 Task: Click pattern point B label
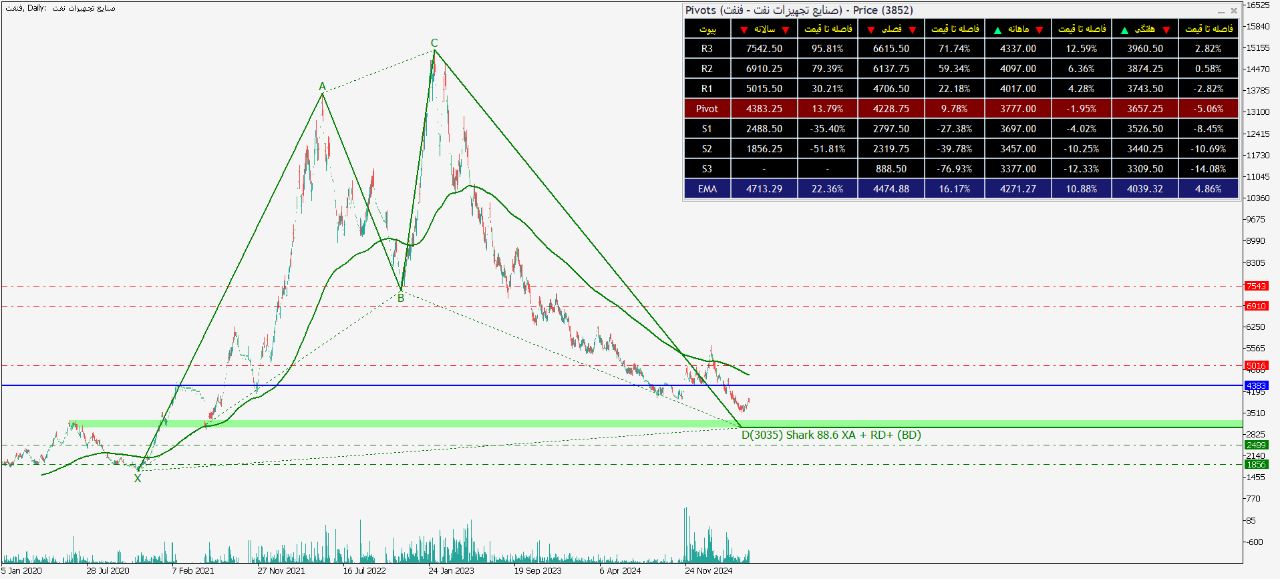click(401, 297)
